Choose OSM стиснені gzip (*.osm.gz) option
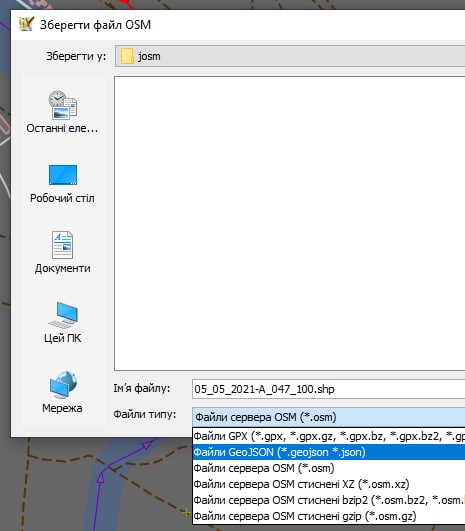465x531 pixels. click(329, 516)
